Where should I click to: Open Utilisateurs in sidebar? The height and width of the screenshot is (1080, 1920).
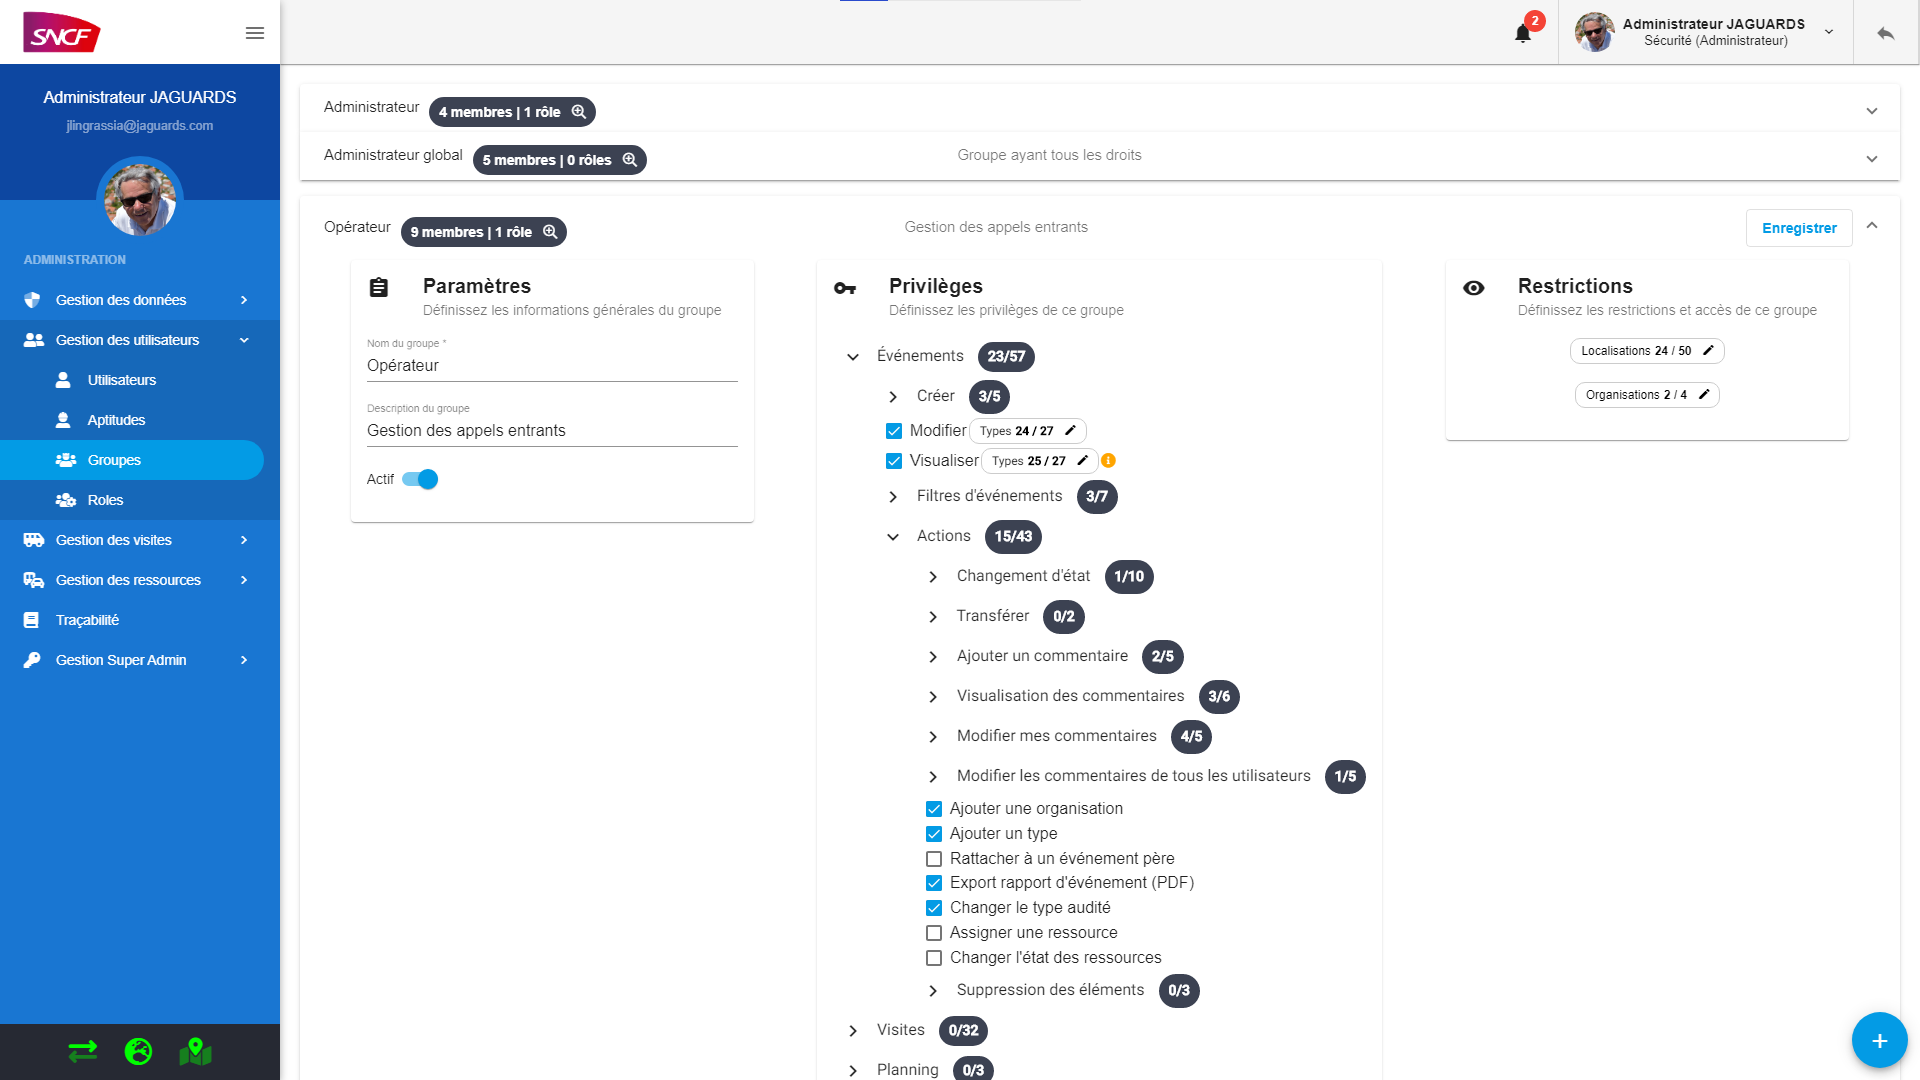pyautogui.click(x=122, y=380)
